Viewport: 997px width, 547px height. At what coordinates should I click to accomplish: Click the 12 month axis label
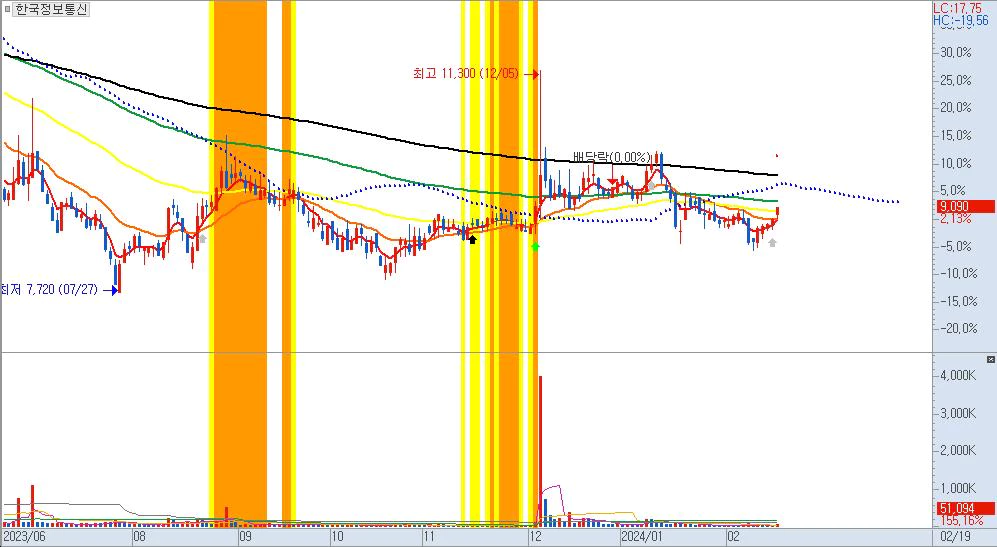(x=535, y=537)
